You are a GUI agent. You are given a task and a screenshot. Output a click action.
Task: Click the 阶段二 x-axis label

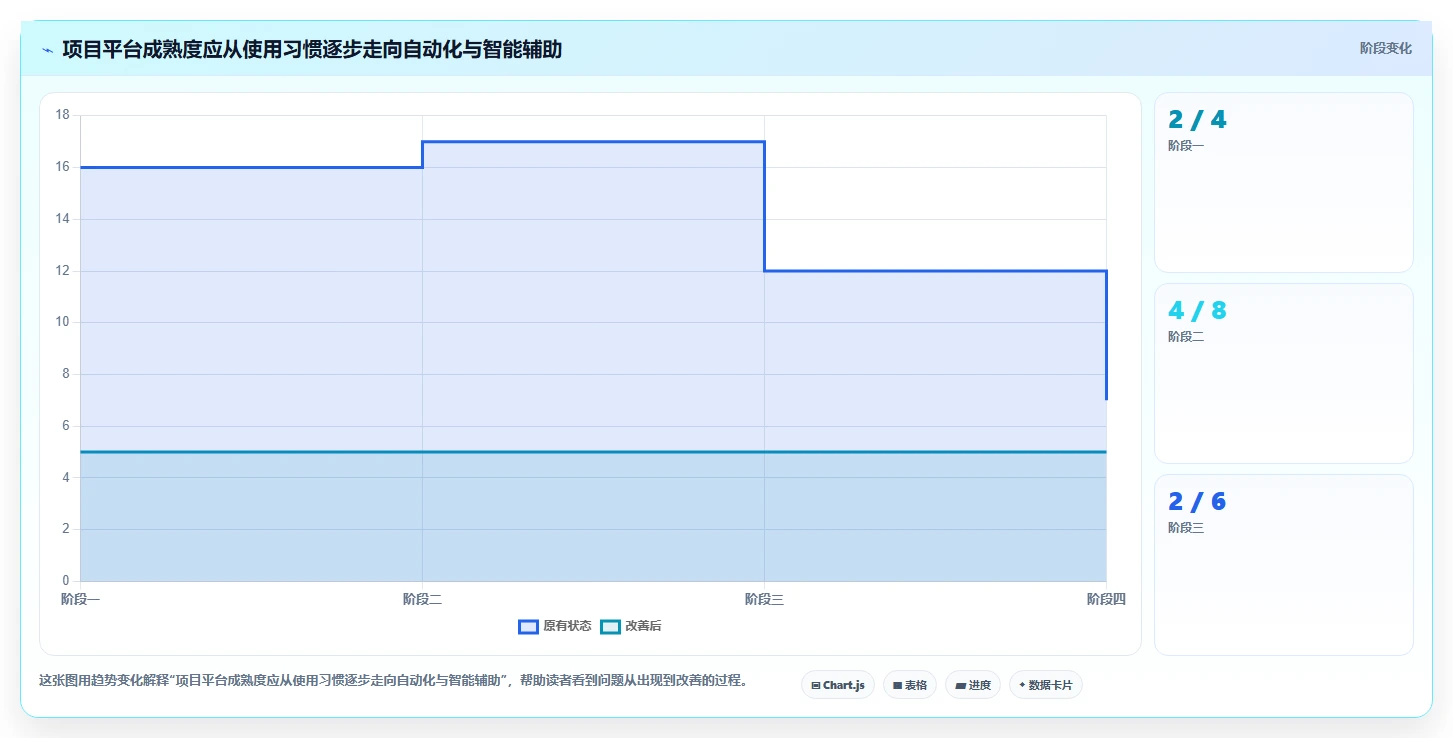pyautogui.click(x=422, y=599)
